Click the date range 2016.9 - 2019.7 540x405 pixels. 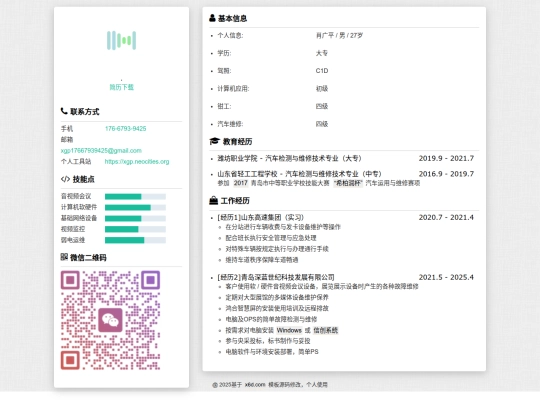446,174
